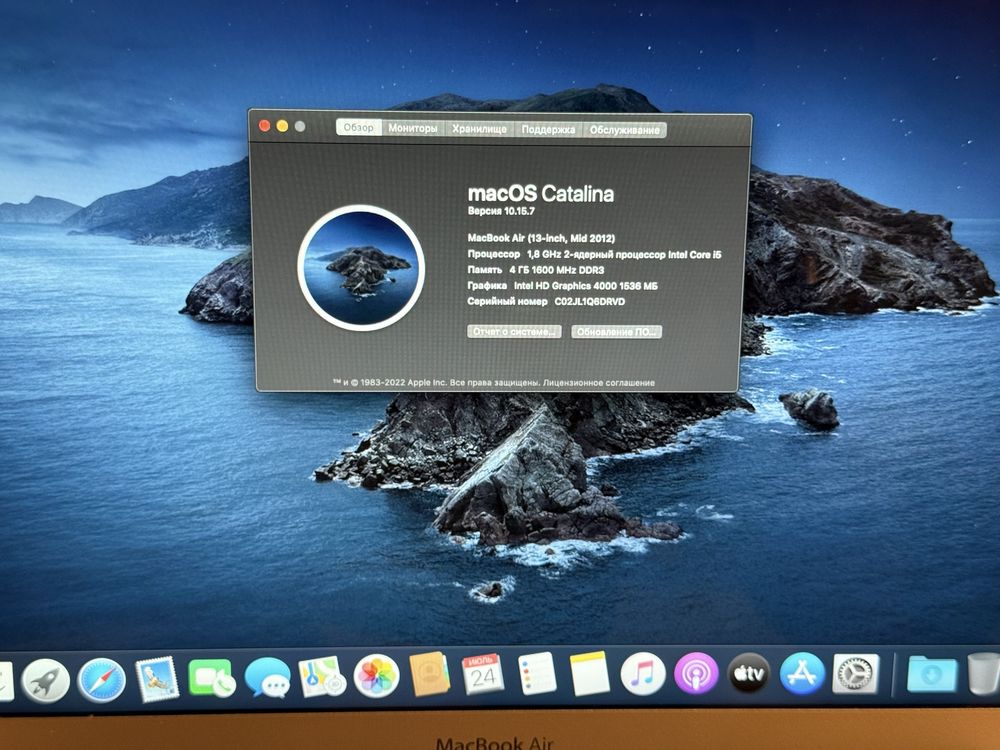Open the Лицензионное соглашение link
The image size is (1000, 750).
pos(599,383)
